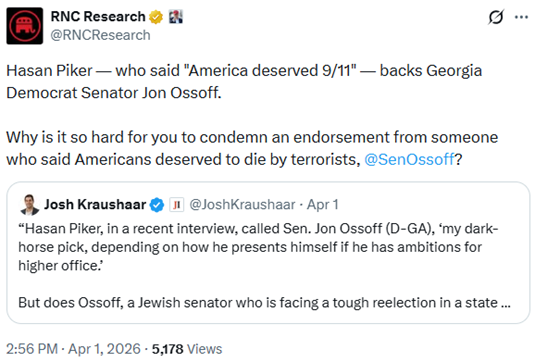The width and height of the screenshot is (535, 362).
Task: Click the affiliate badge image next to RNC Research
Action: [176, 17]
